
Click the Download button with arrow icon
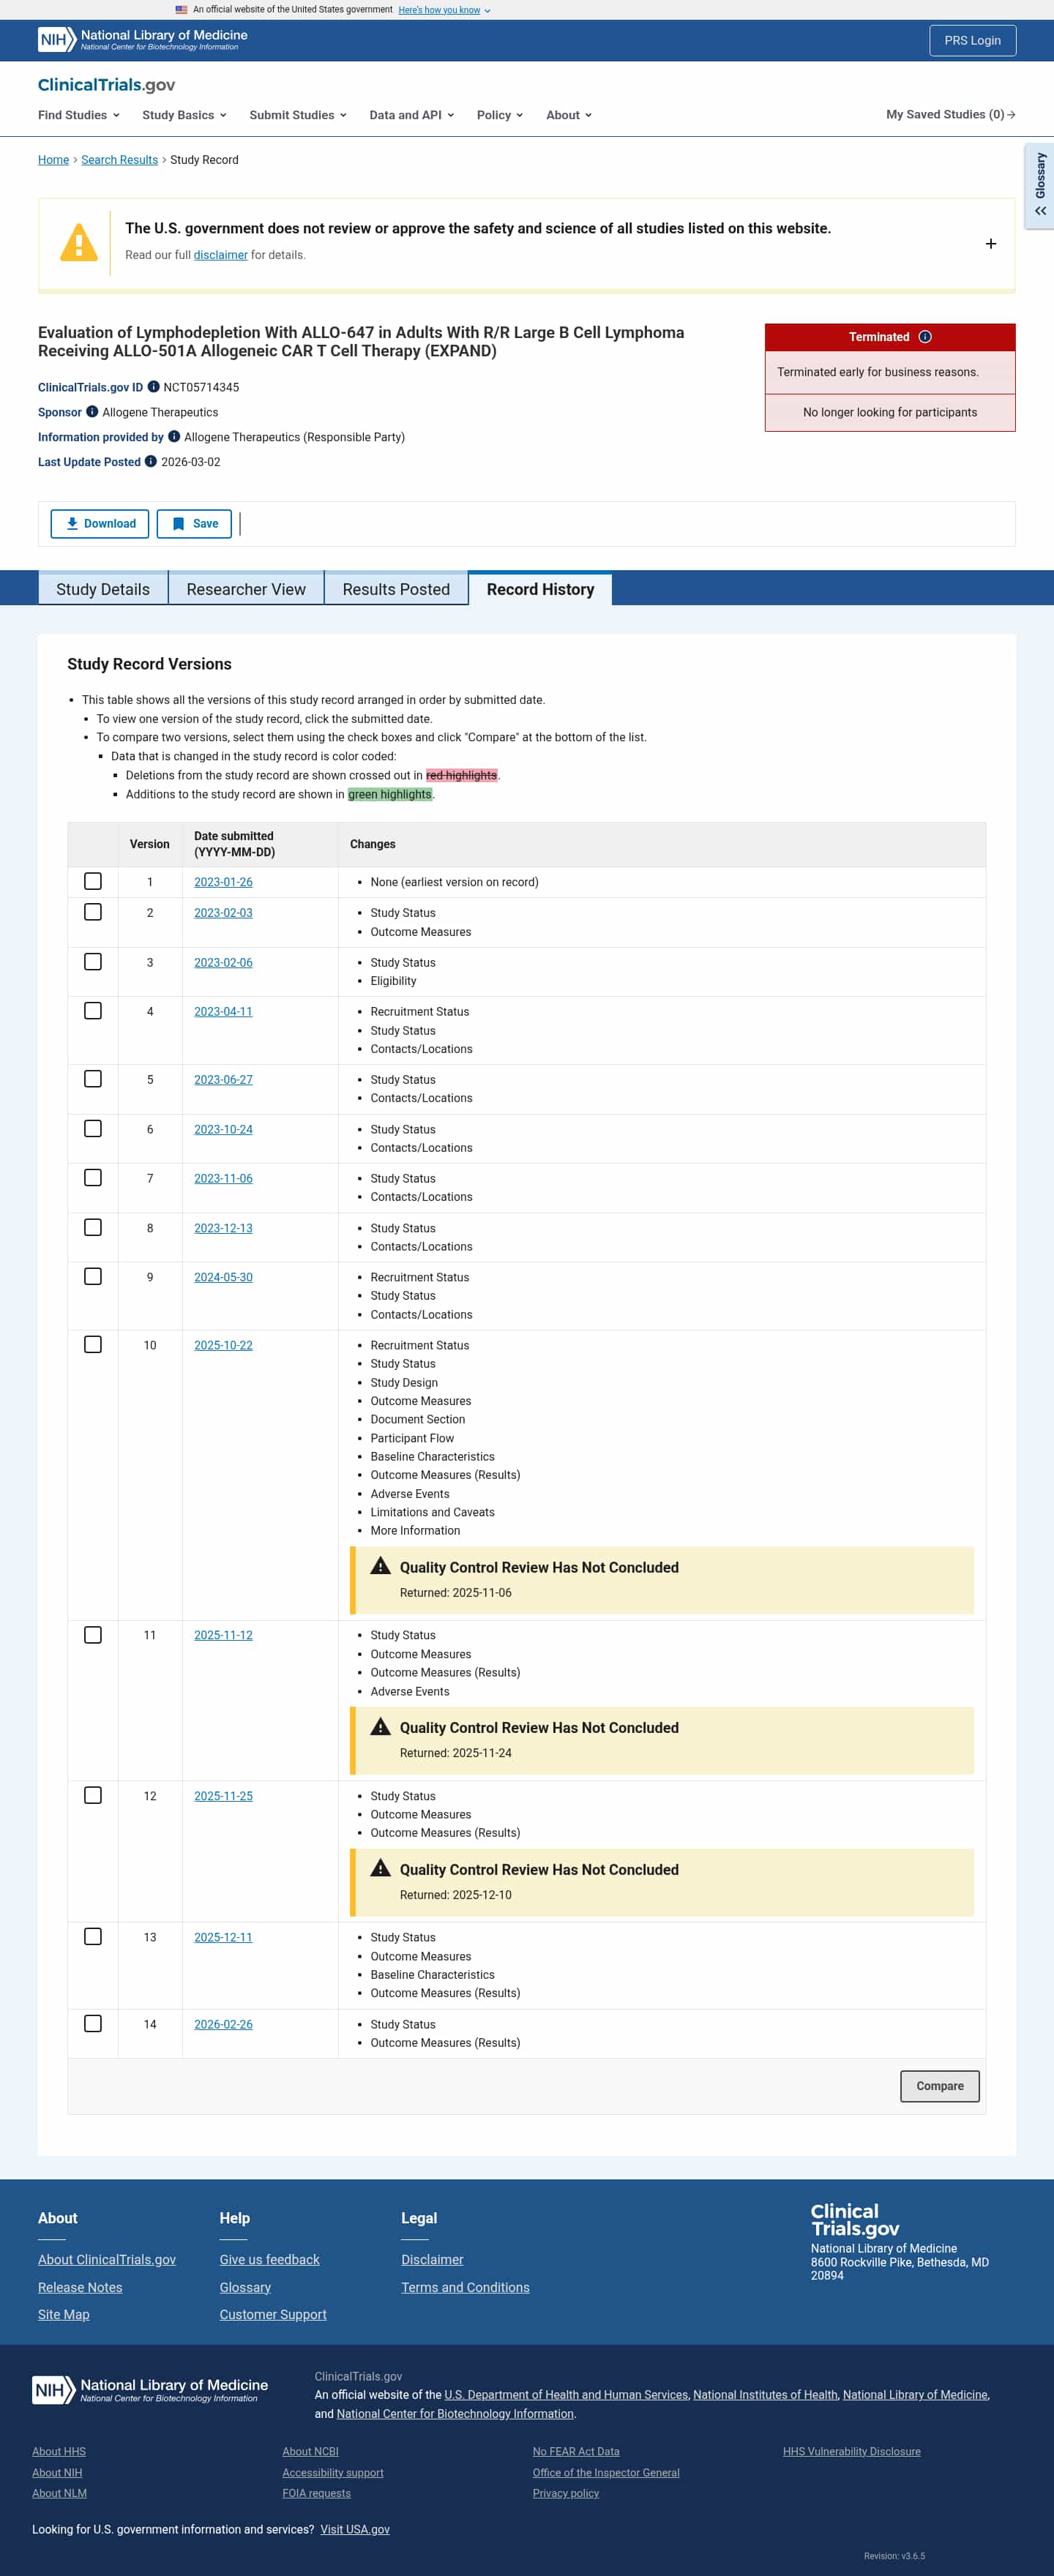(x=100, y=524)
